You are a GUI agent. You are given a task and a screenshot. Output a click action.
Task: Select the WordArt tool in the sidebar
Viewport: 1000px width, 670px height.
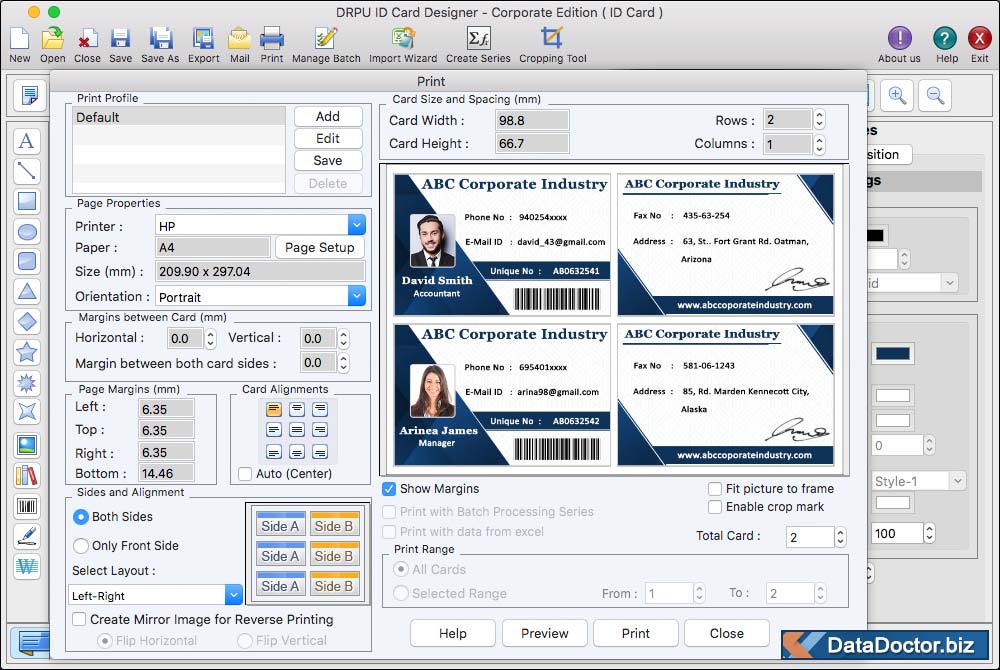point(27,566)
